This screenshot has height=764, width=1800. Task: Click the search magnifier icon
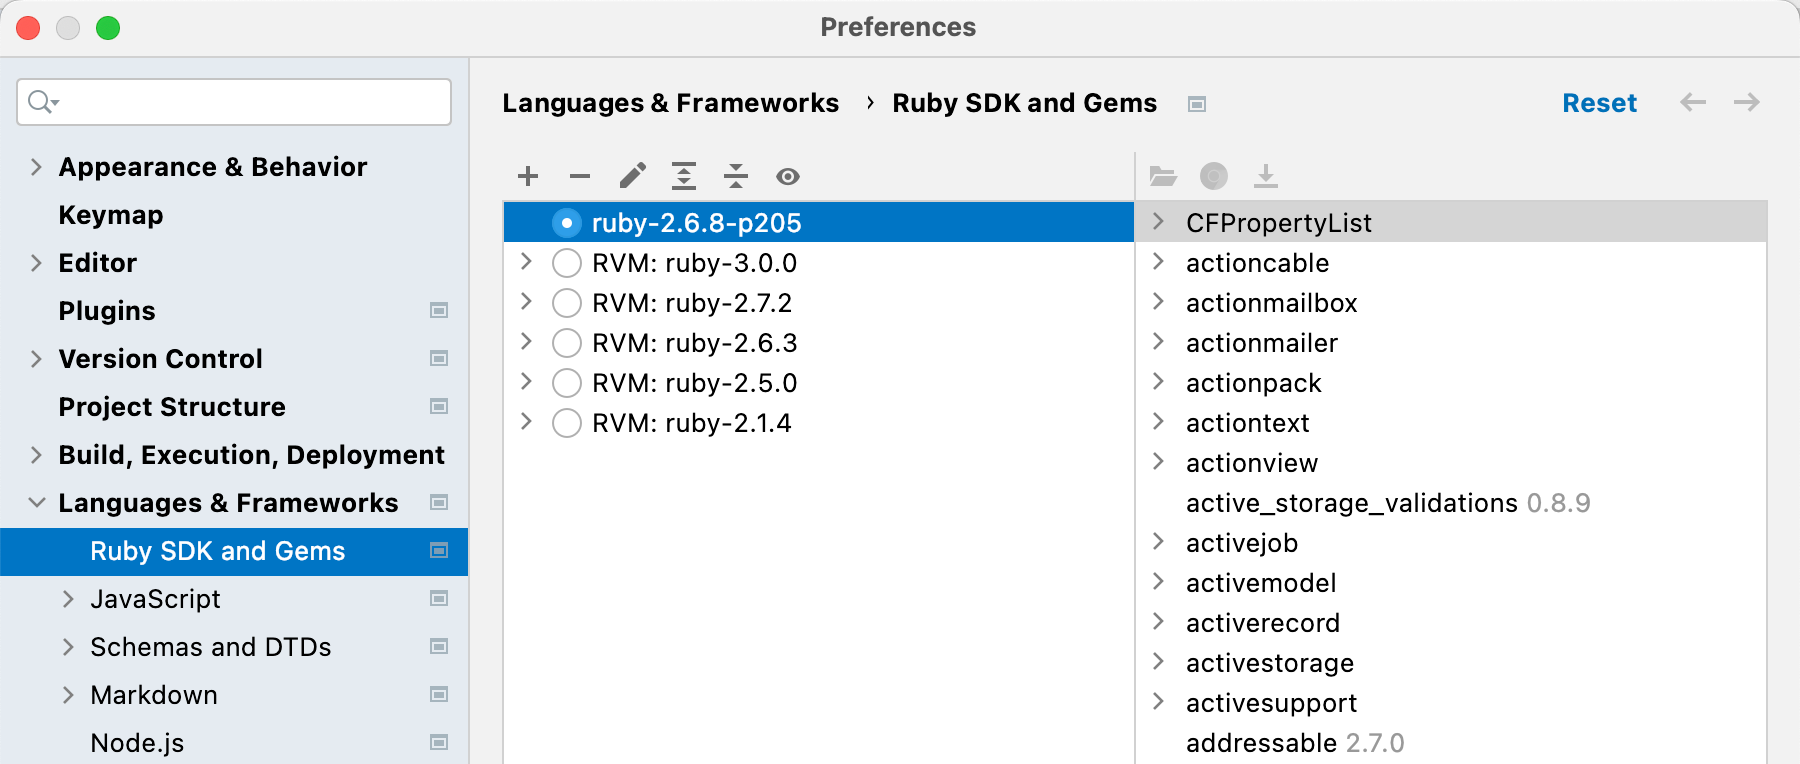pyautogui.click(x=42, y=102)
